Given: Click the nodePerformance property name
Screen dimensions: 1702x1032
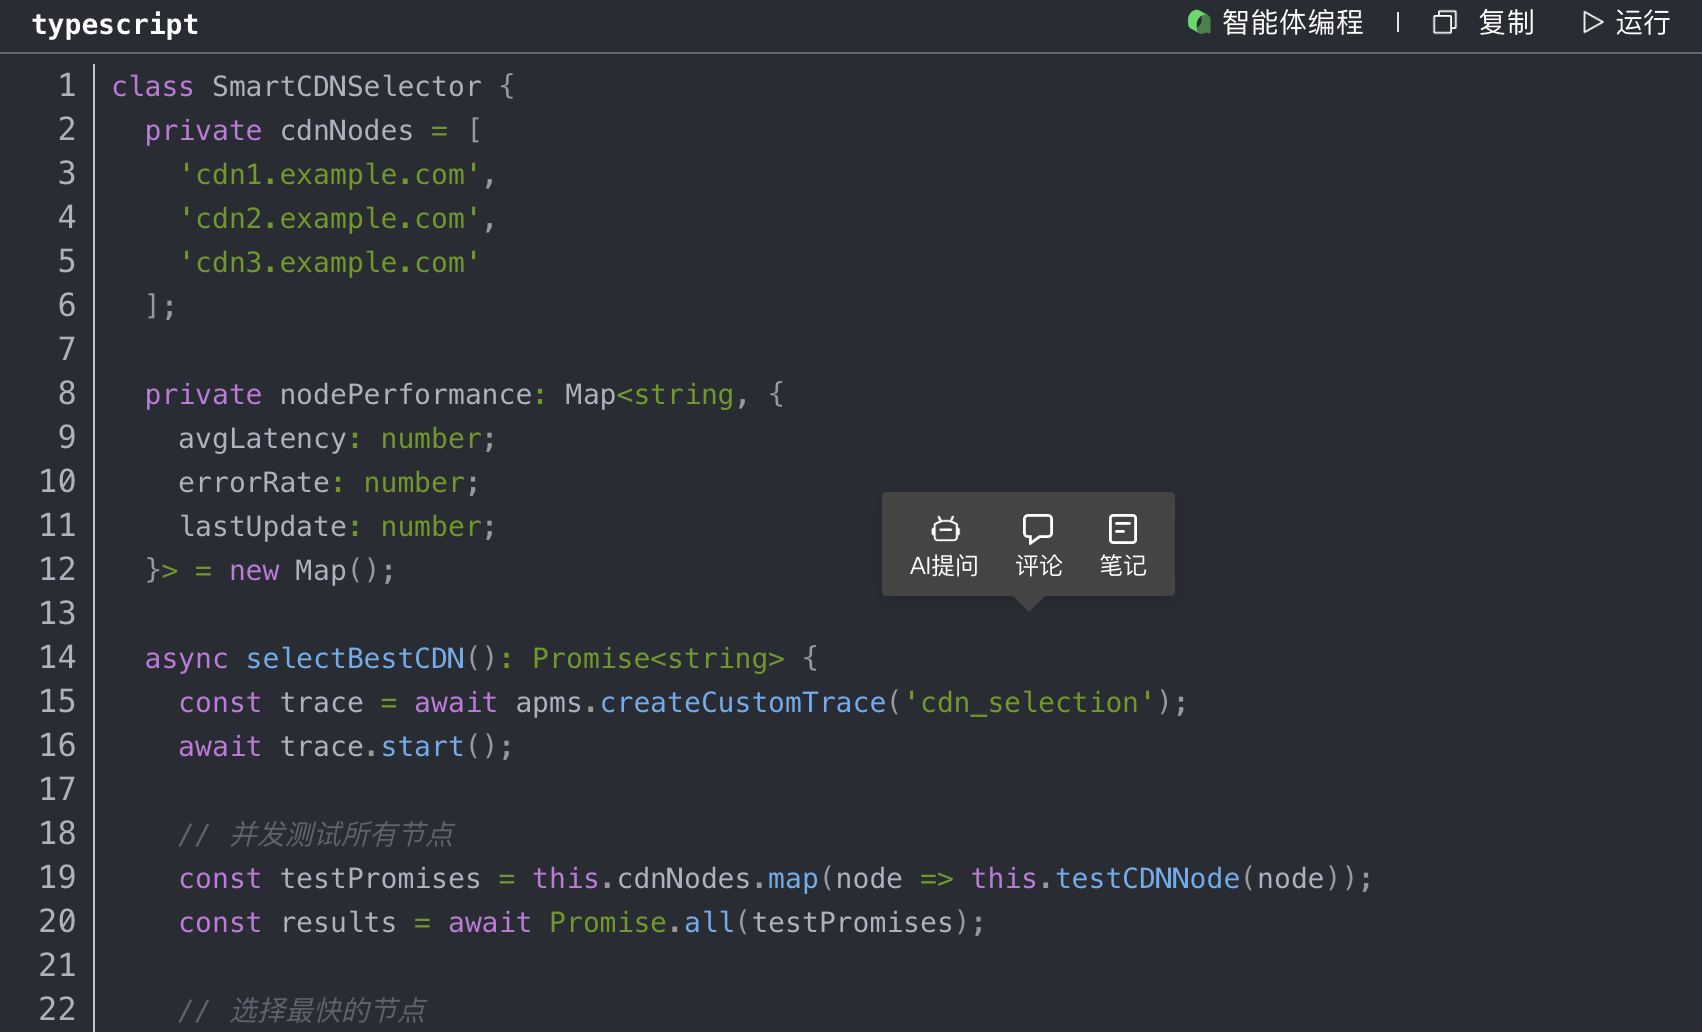Looking at the screenshot, I should point(405,395).
